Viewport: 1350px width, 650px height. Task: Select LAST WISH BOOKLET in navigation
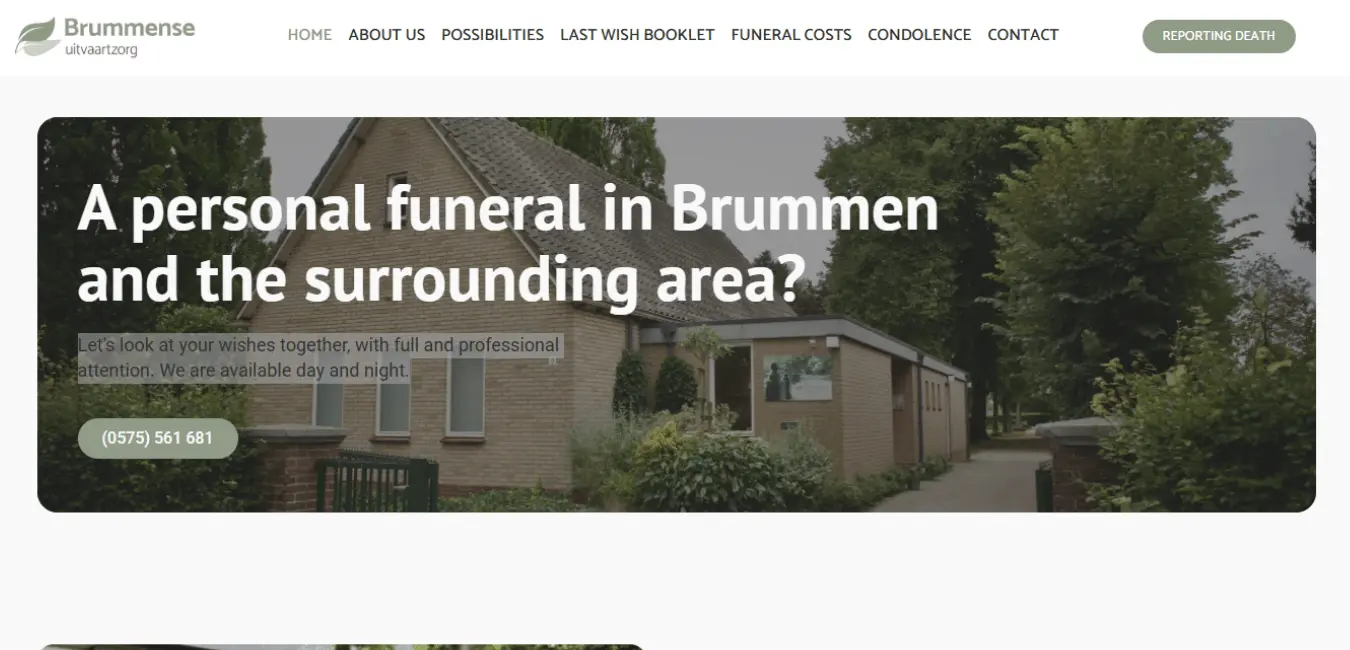637,35
